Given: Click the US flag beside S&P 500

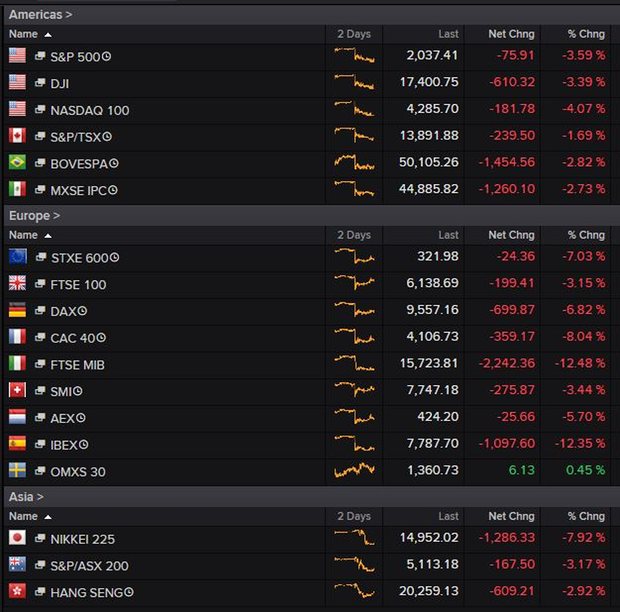Looking at the screenshot, I should pos(17,56).
